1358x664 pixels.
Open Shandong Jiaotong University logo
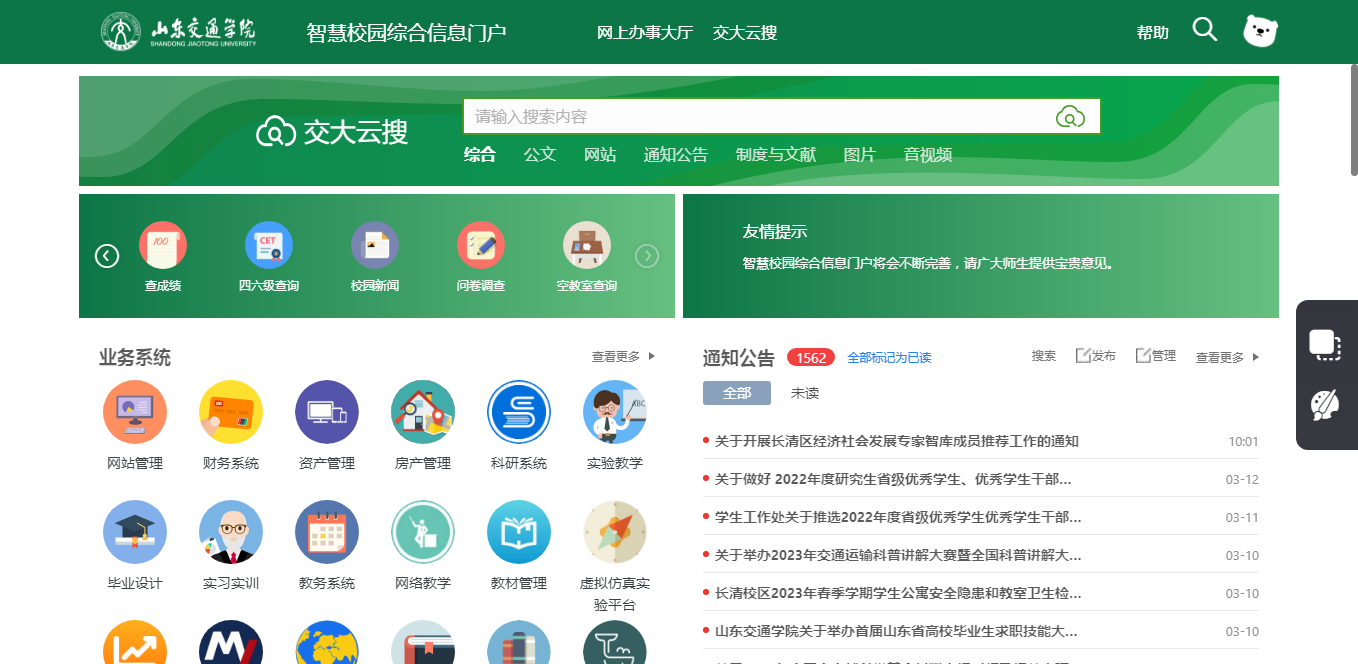point(178,31)
